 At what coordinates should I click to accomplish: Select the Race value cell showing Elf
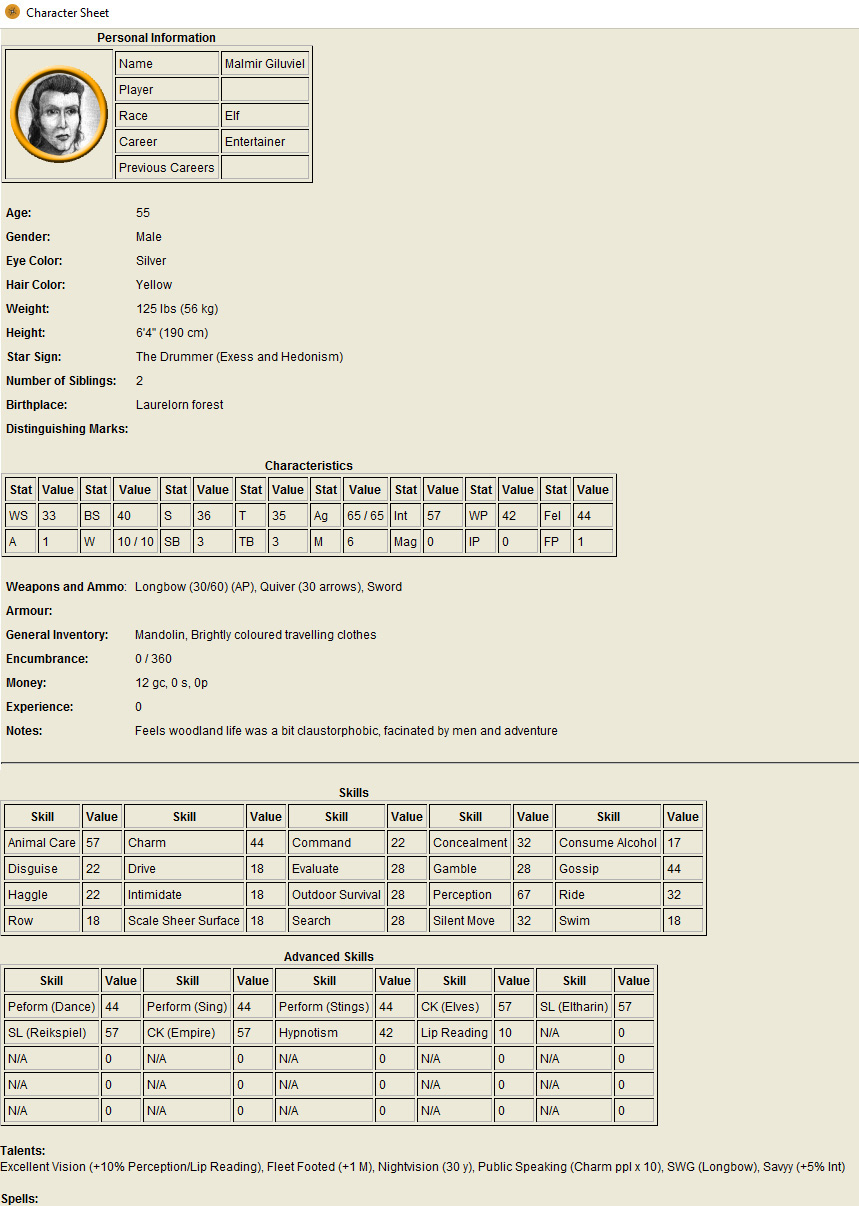click(x=264, y=116)
